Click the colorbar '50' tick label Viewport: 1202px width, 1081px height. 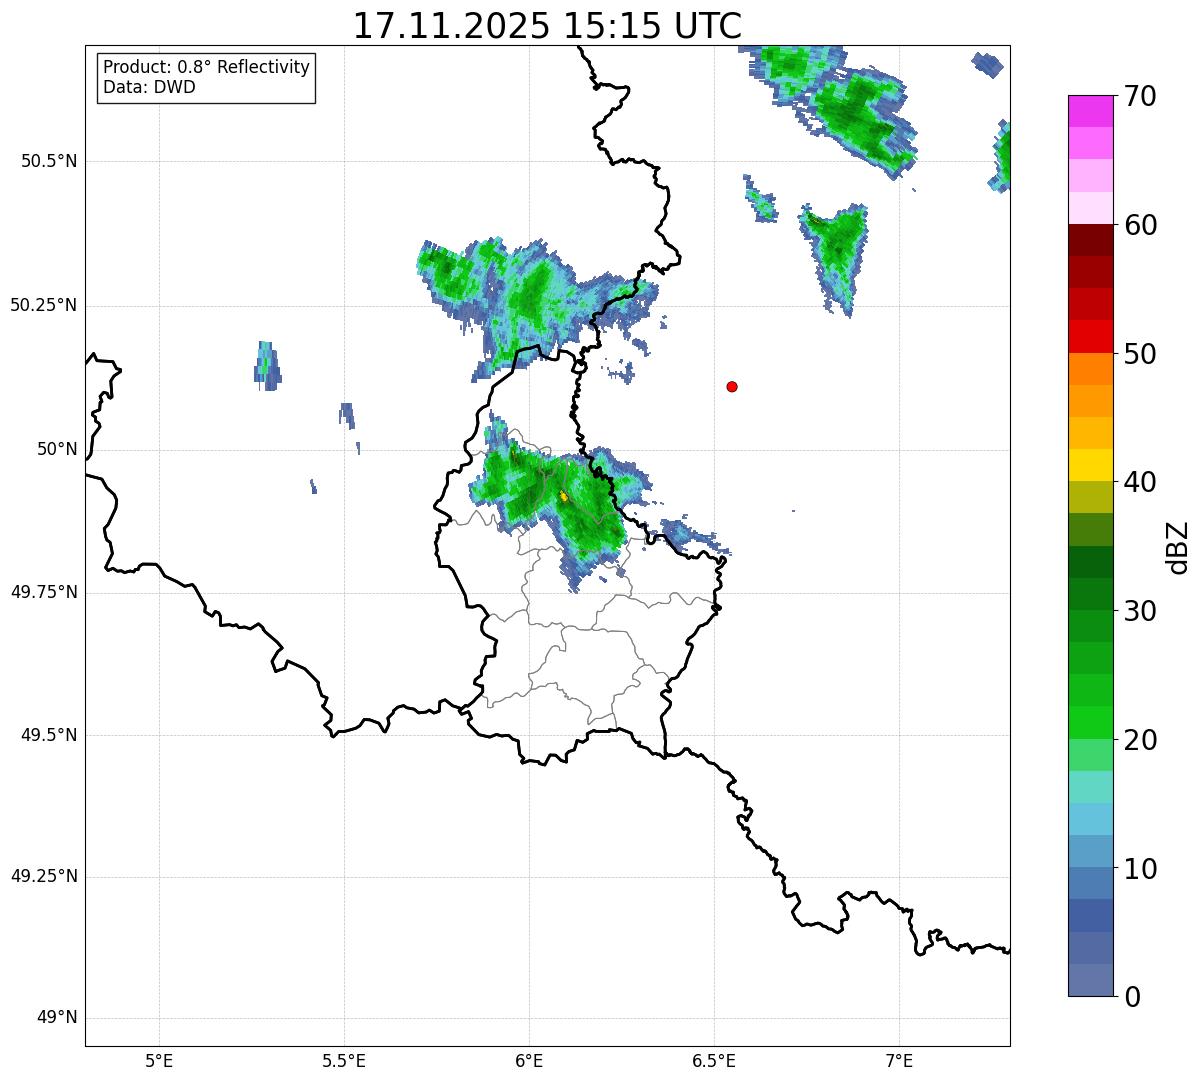point(1140,354)
